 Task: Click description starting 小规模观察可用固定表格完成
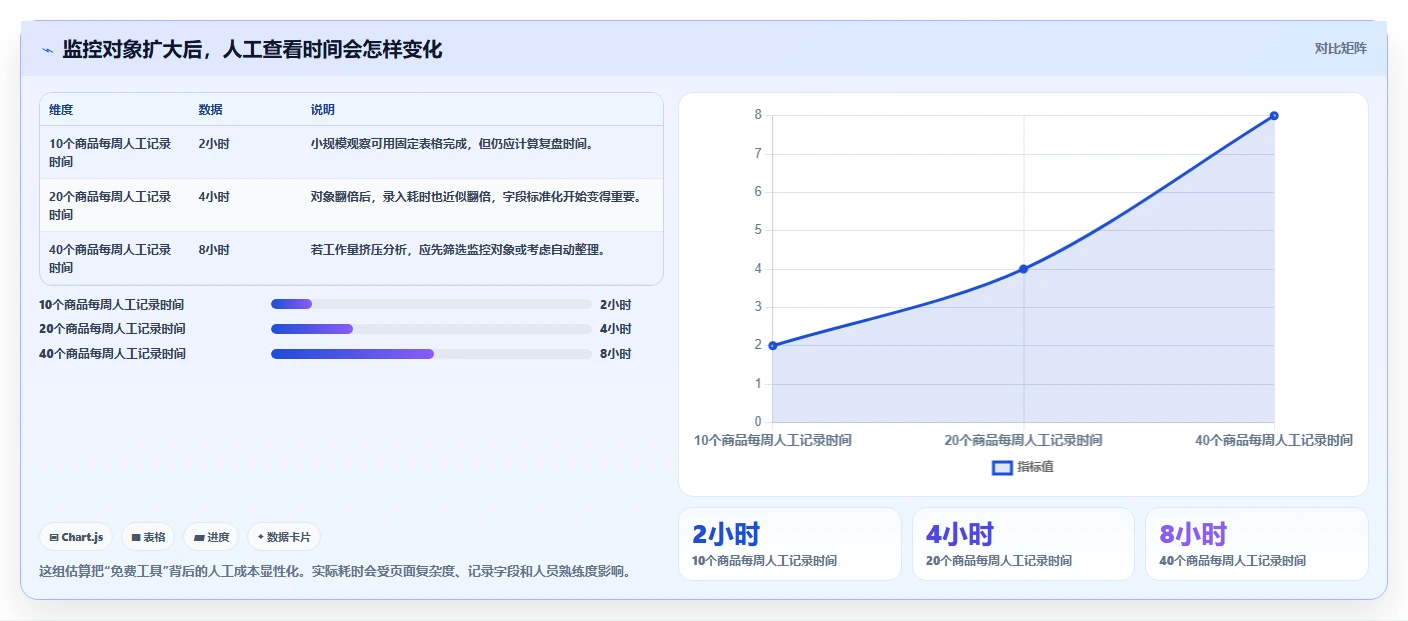tap(453, 144)
